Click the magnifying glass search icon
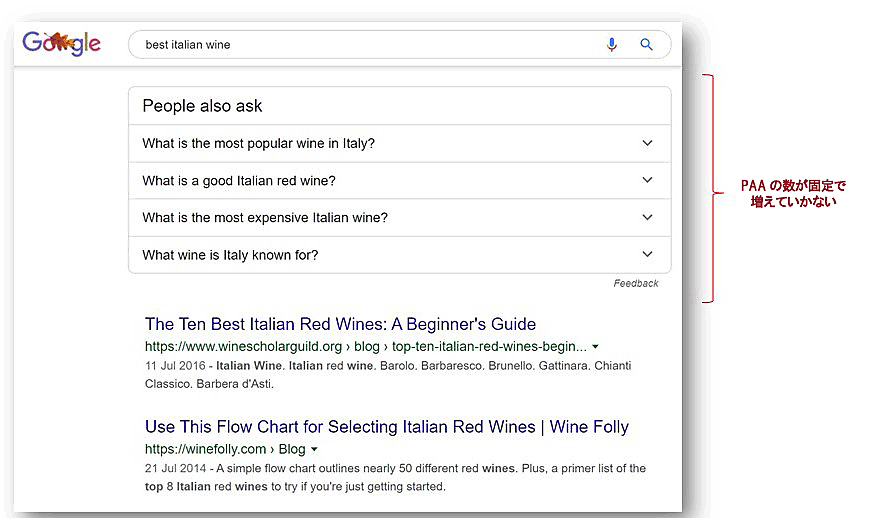 [x=646, y=45]
